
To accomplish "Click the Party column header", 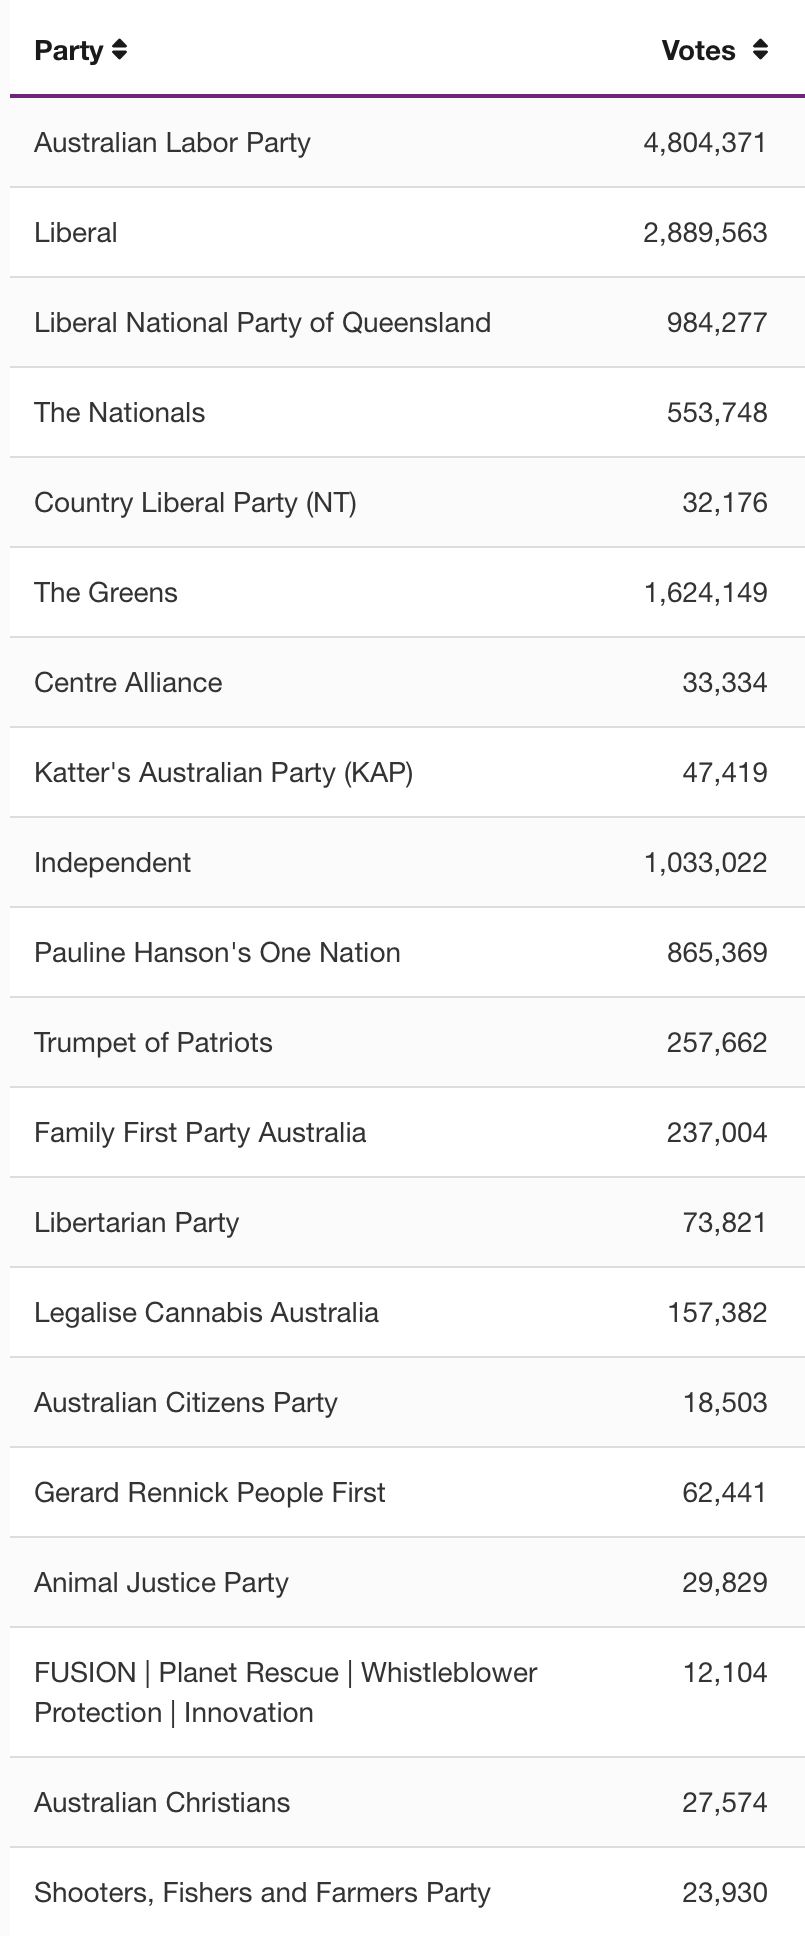I will pos(69,50).
